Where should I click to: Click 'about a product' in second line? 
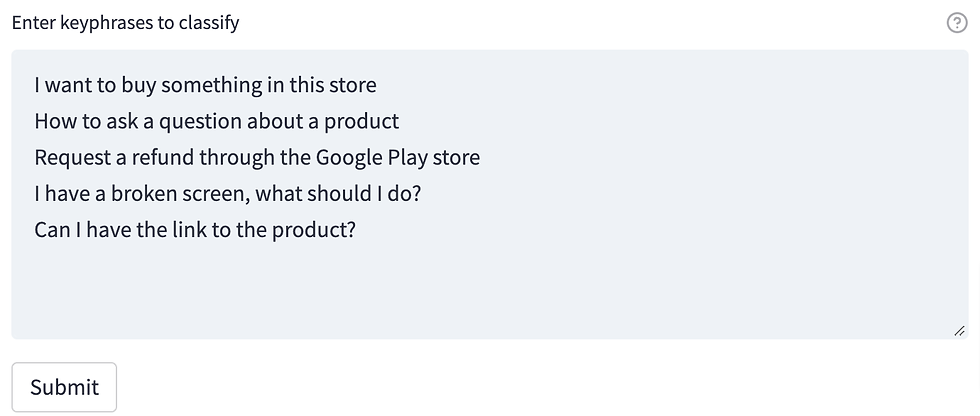(x=323, y=121)
